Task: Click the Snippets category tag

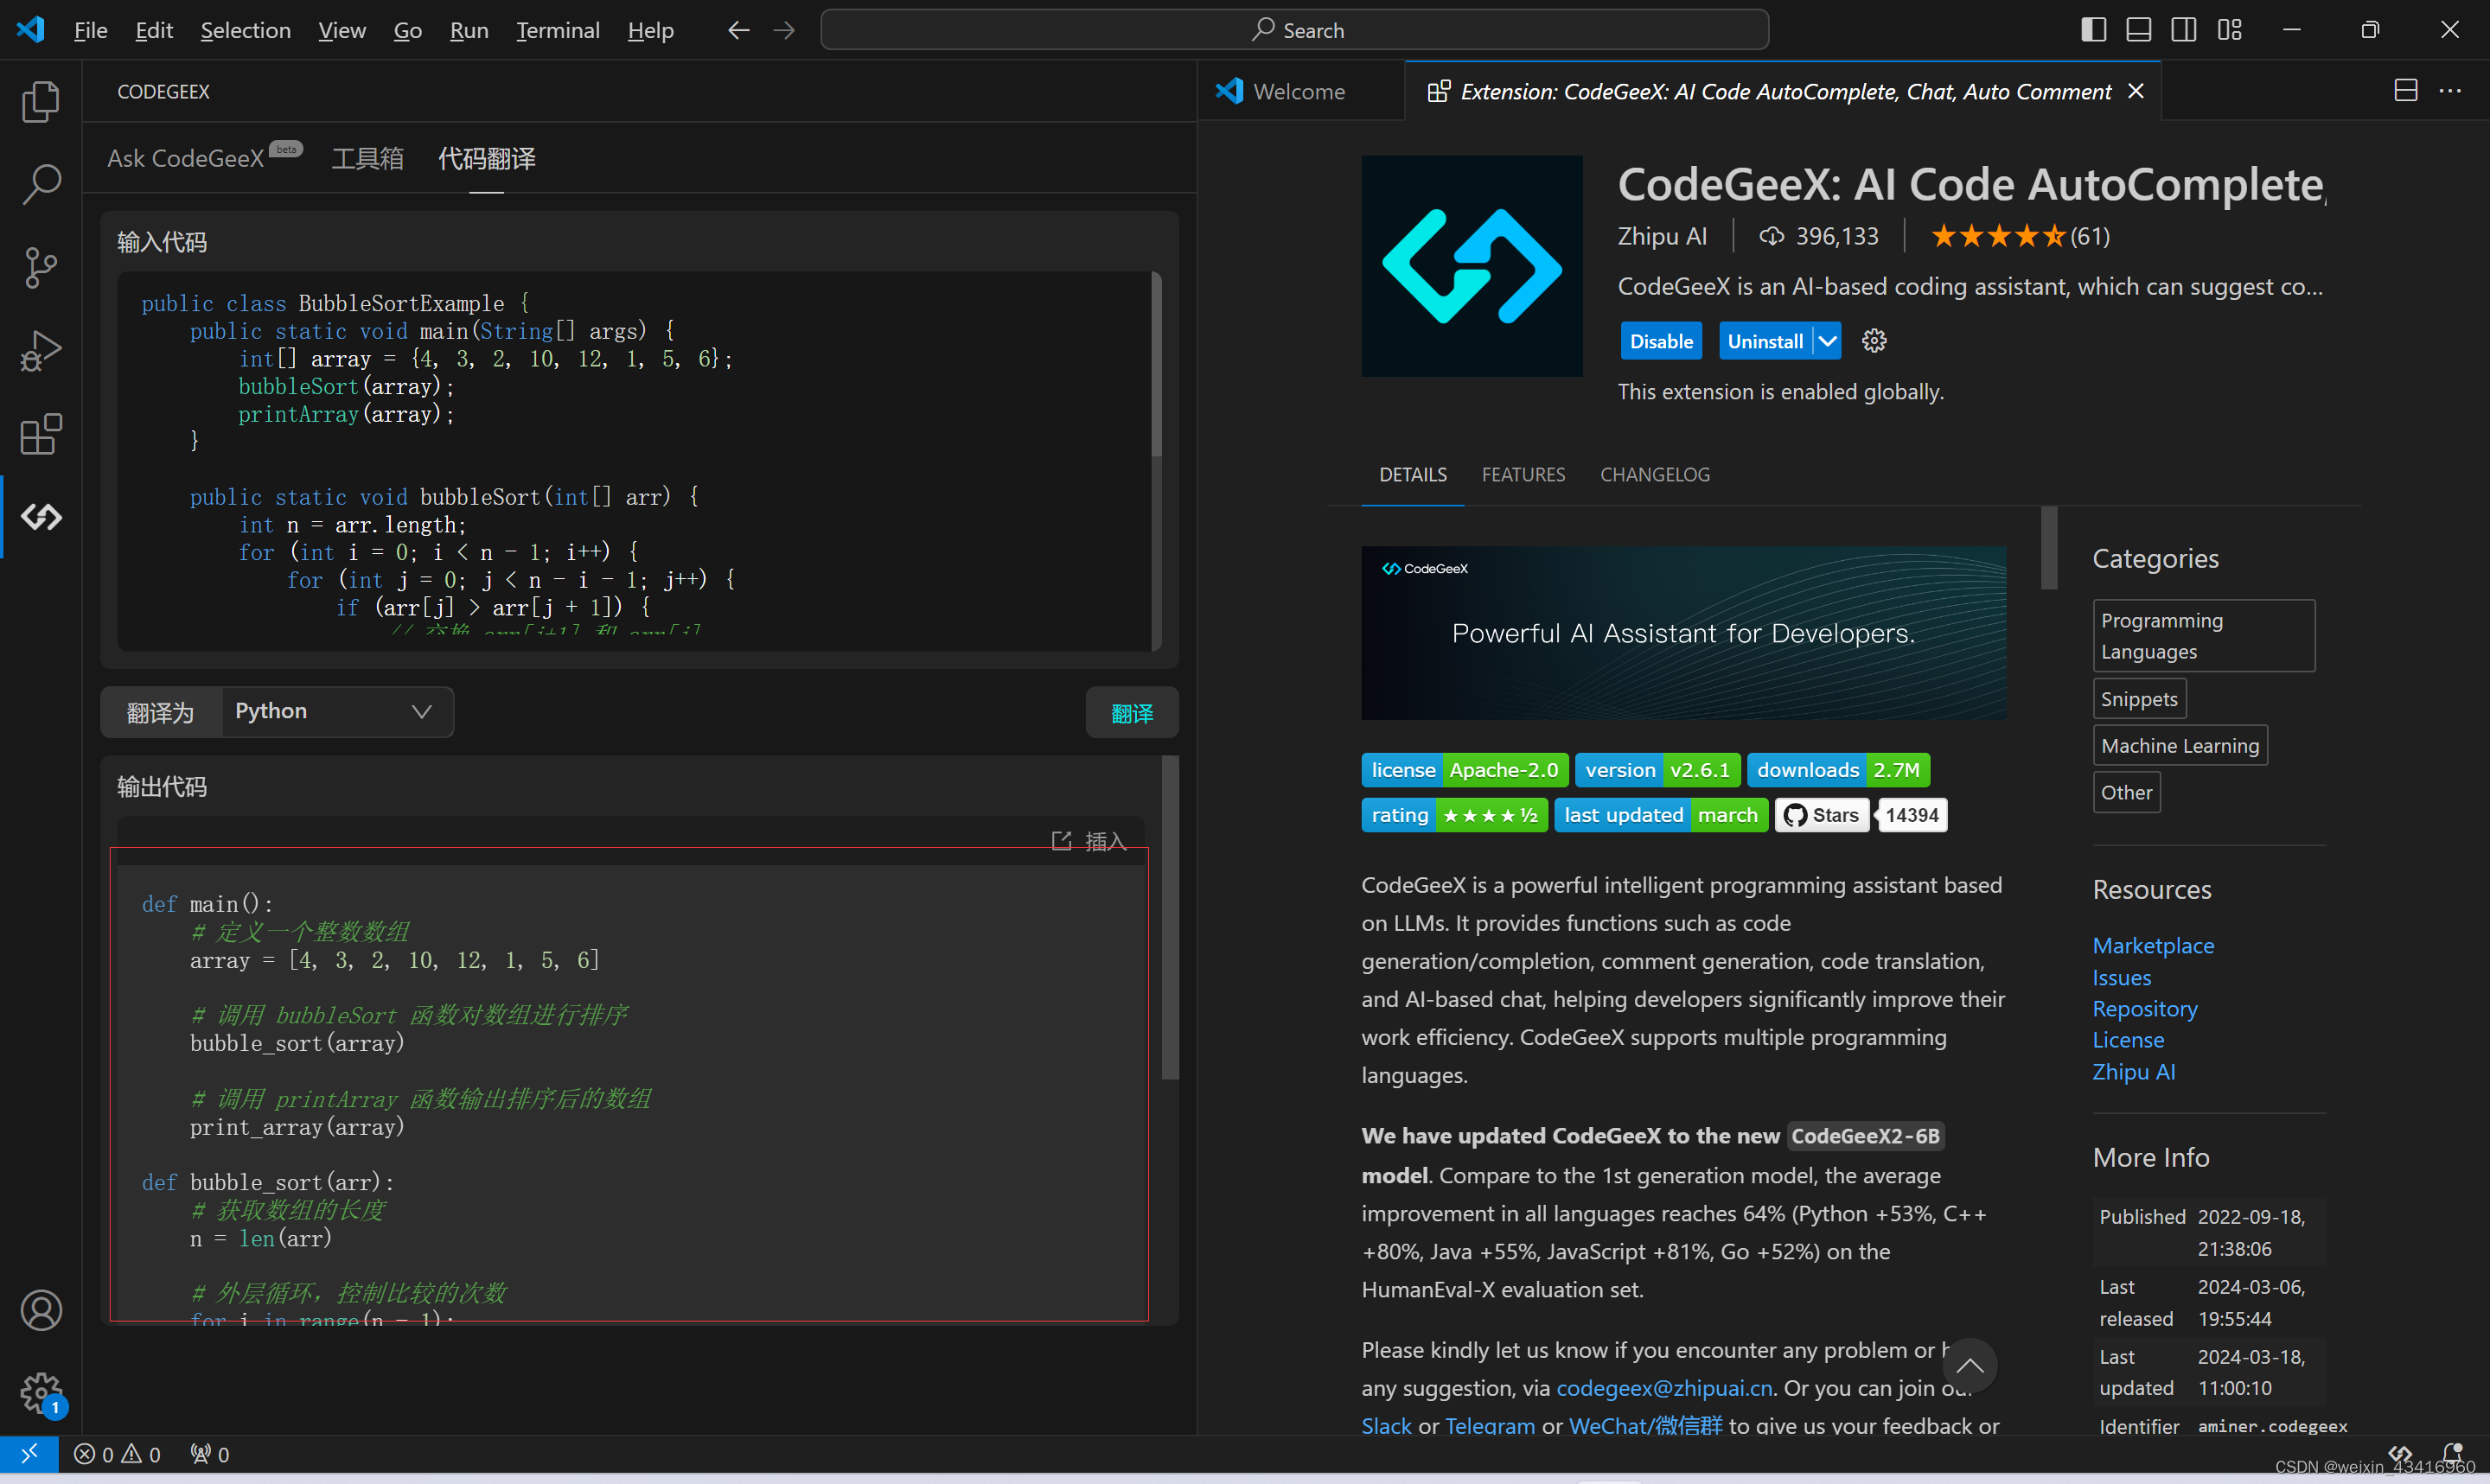Action: (x=2139, y=699)
